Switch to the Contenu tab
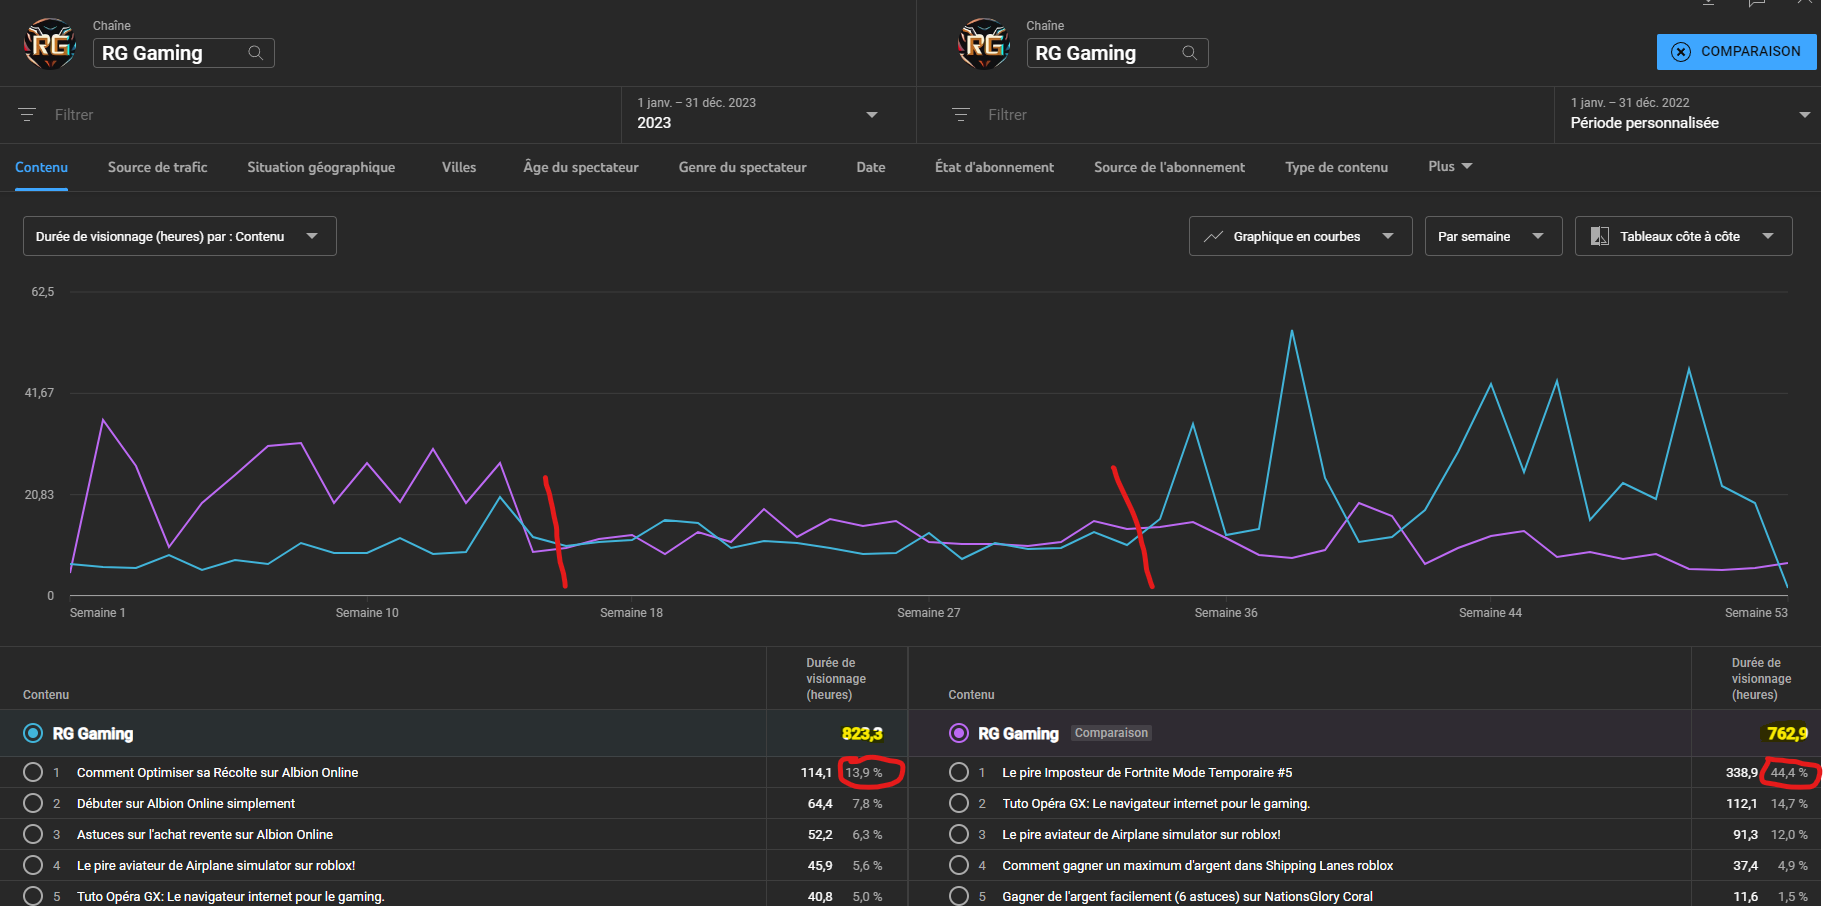The height and width of the screenshot is (906, 1824). tap(41, 167)
